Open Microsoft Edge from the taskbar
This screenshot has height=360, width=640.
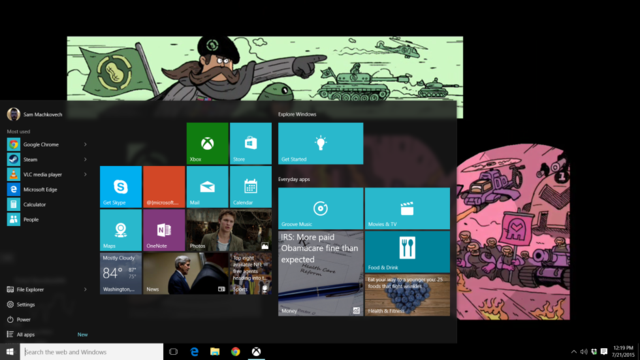click(x=194, y=351)
